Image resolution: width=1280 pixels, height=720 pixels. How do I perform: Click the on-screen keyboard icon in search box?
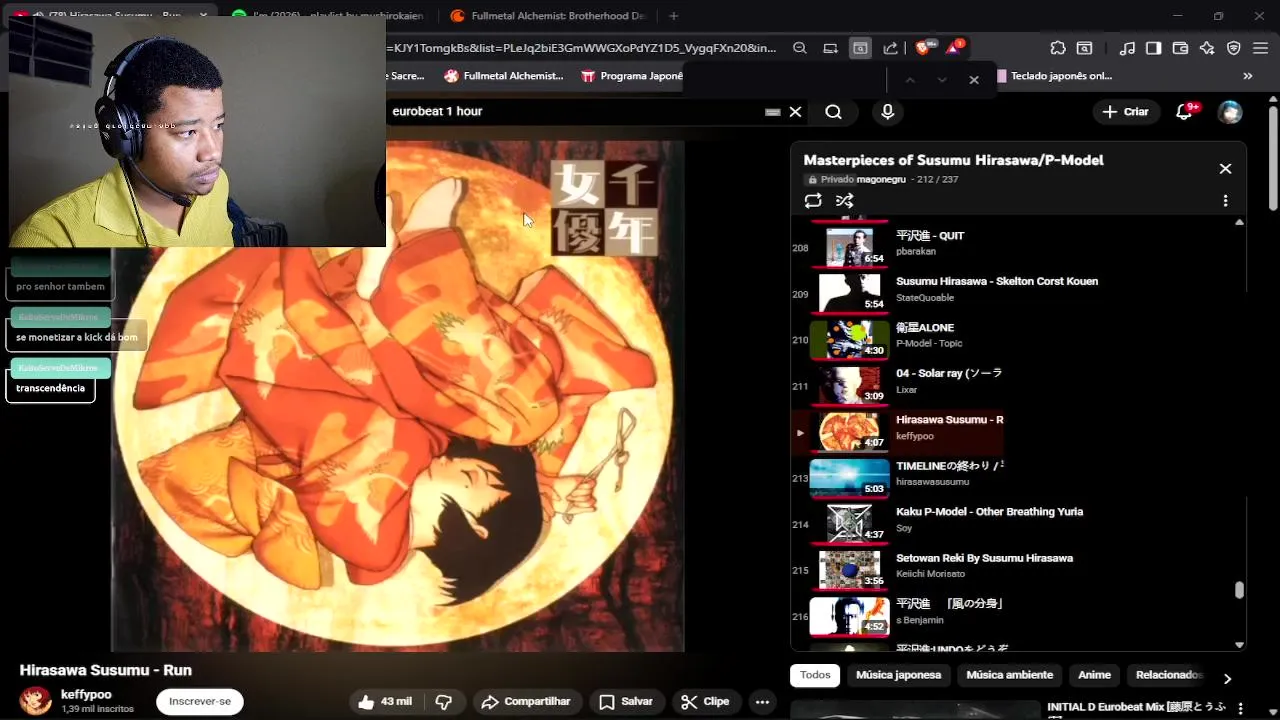772,112
